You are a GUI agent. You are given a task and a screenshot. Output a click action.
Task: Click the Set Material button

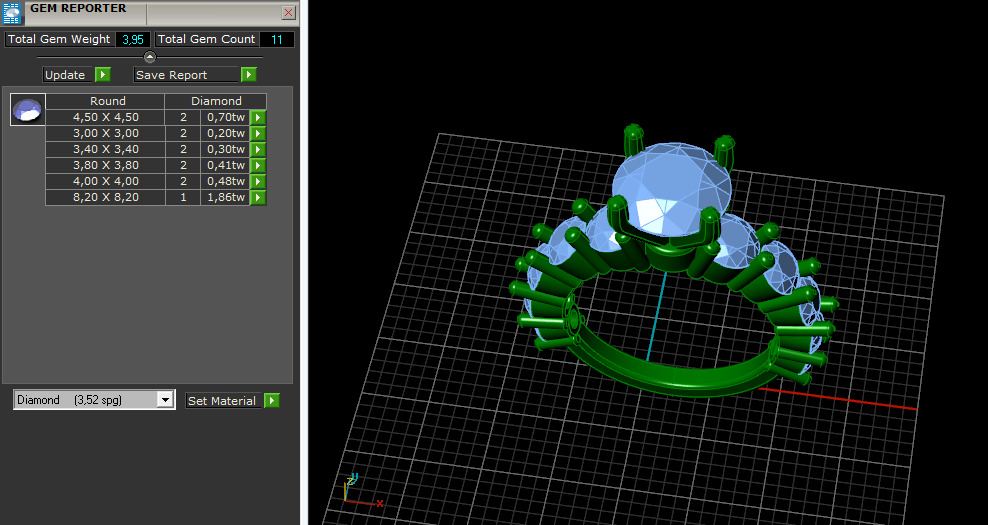point(223,401)
